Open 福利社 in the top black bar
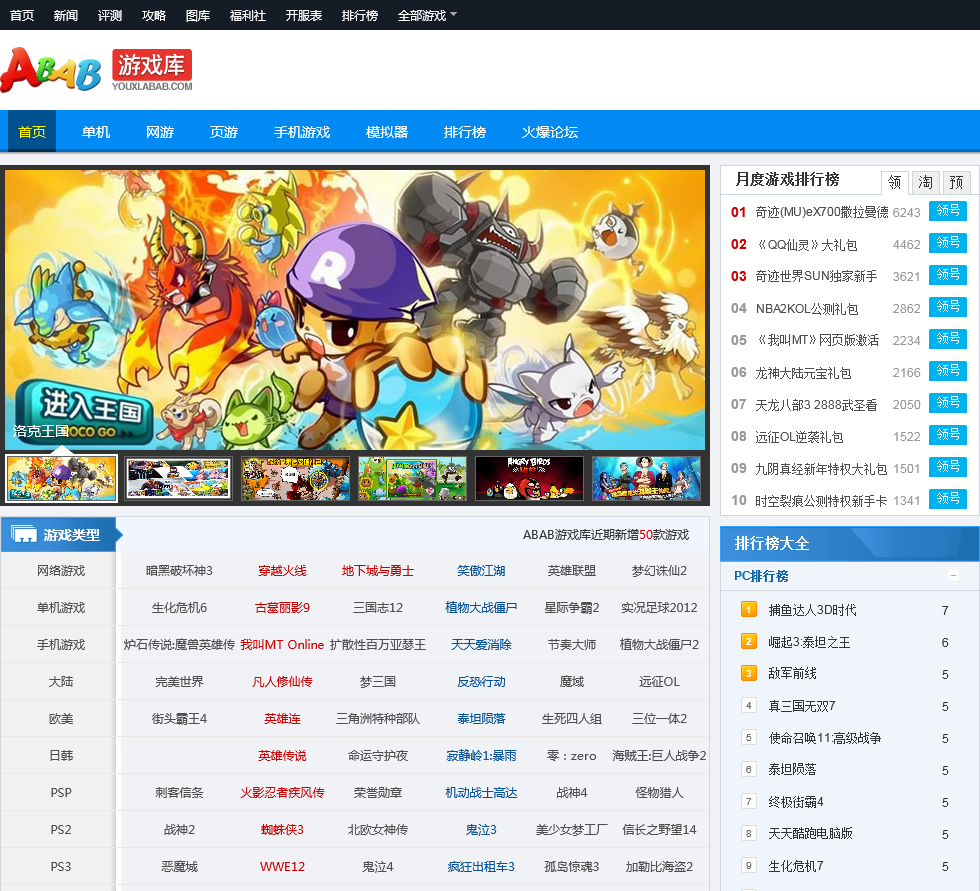Screen dimensions: 980x891 (248, 15)
